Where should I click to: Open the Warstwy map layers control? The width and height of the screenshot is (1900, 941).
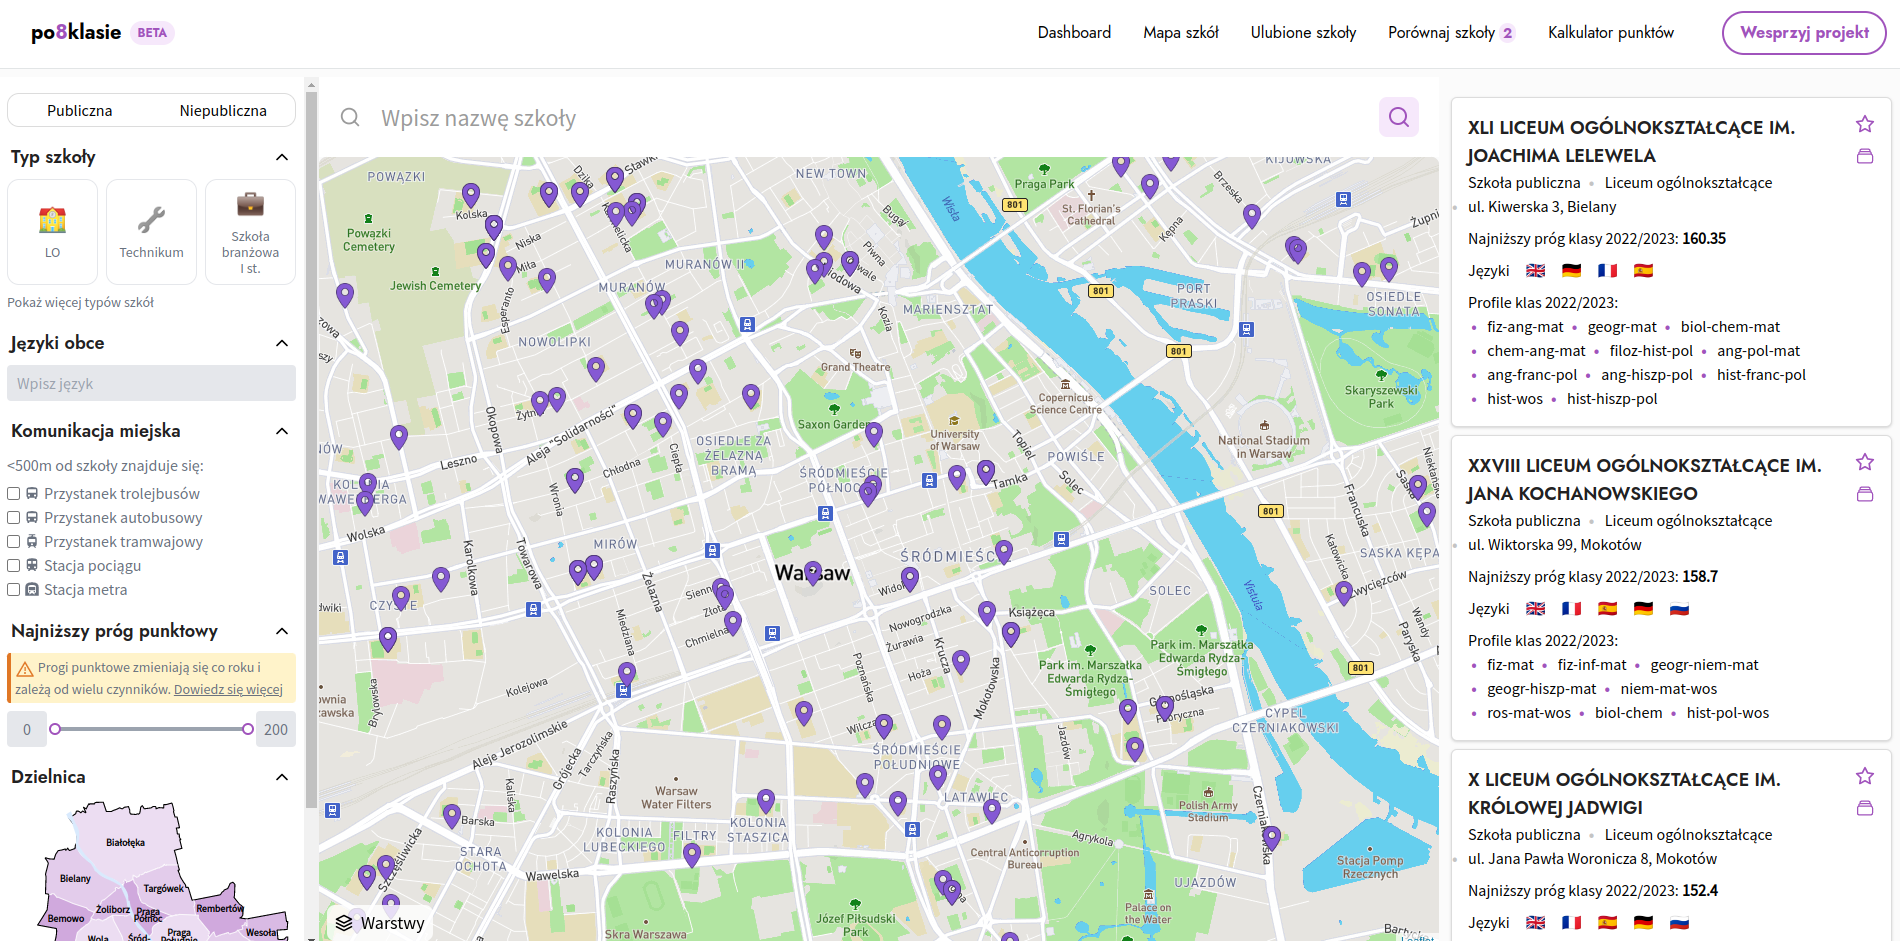tap(380, 922)
